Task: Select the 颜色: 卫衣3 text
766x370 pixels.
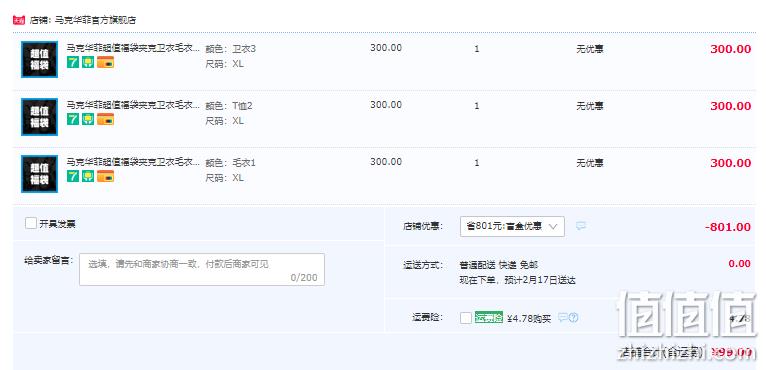Action: [231, 49]
